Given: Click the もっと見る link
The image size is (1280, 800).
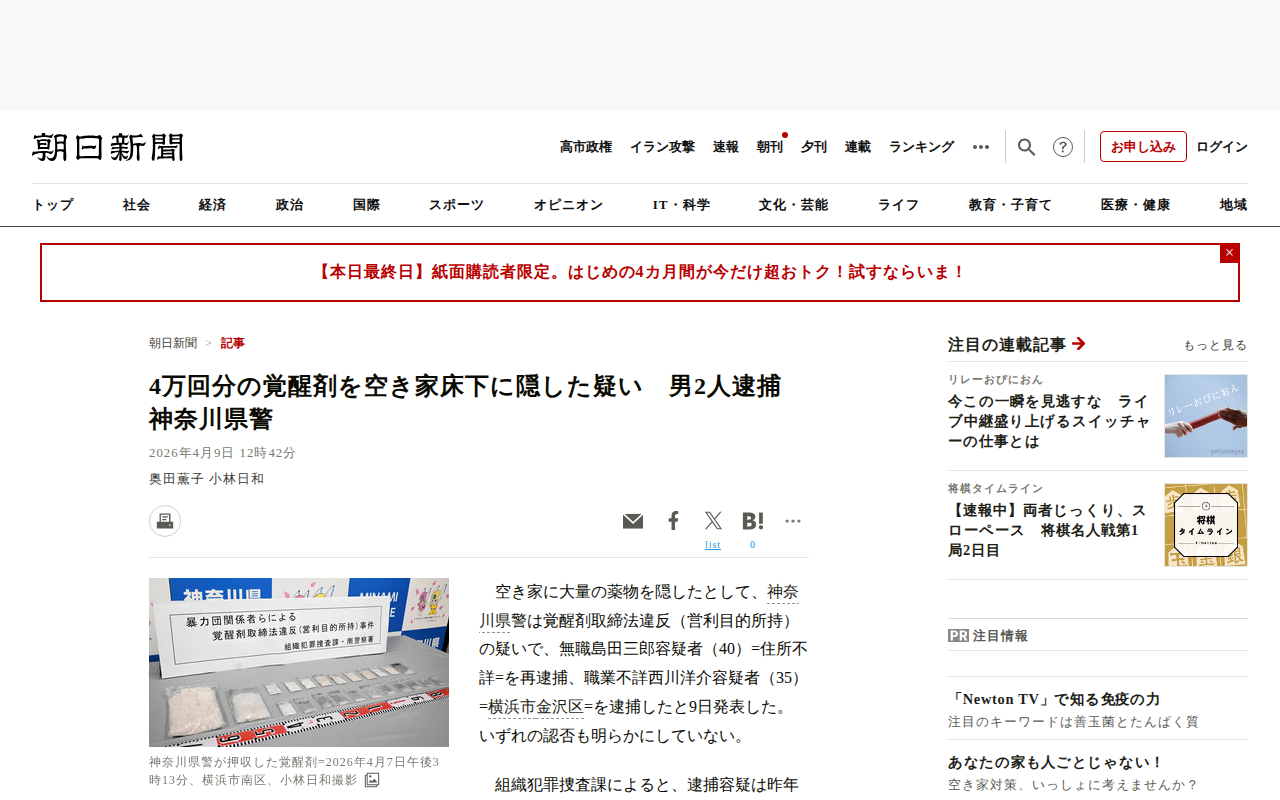Looking at the screenshot, I should pos(1215,345).
